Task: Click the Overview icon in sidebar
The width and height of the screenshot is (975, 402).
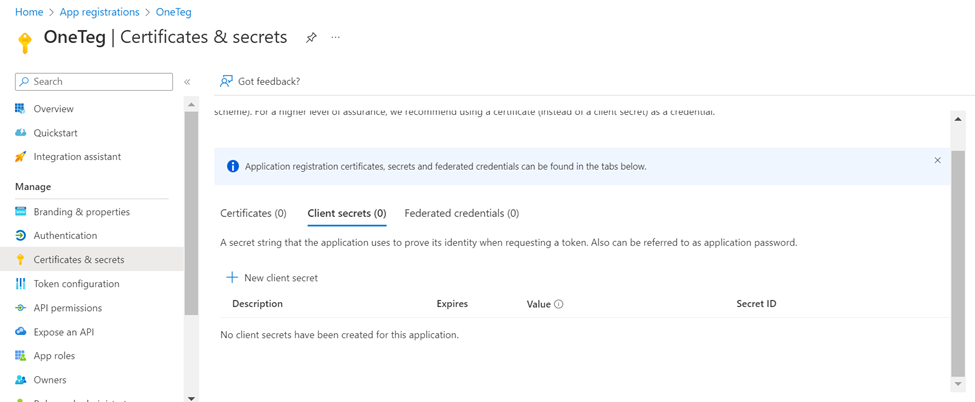Action: point(20,108)
